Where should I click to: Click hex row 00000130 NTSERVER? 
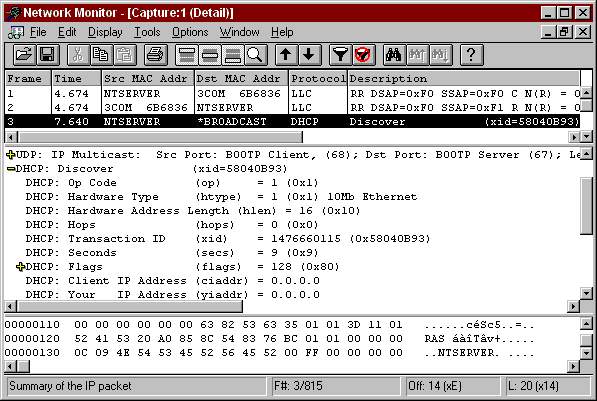[x=270, y=353]
